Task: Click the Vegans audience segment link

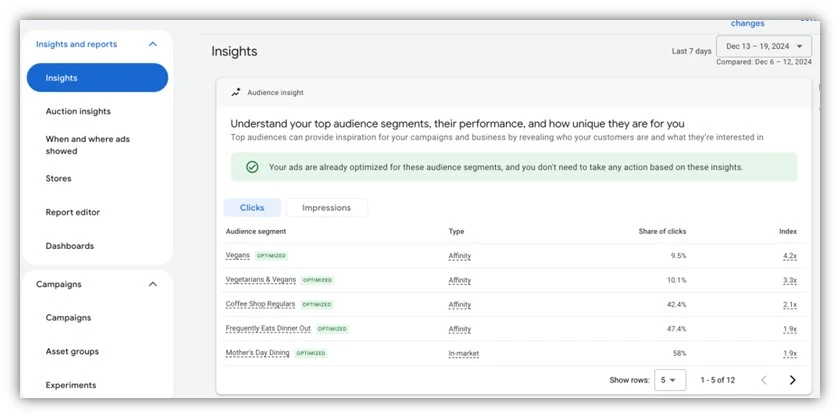Action: point(238,256)
